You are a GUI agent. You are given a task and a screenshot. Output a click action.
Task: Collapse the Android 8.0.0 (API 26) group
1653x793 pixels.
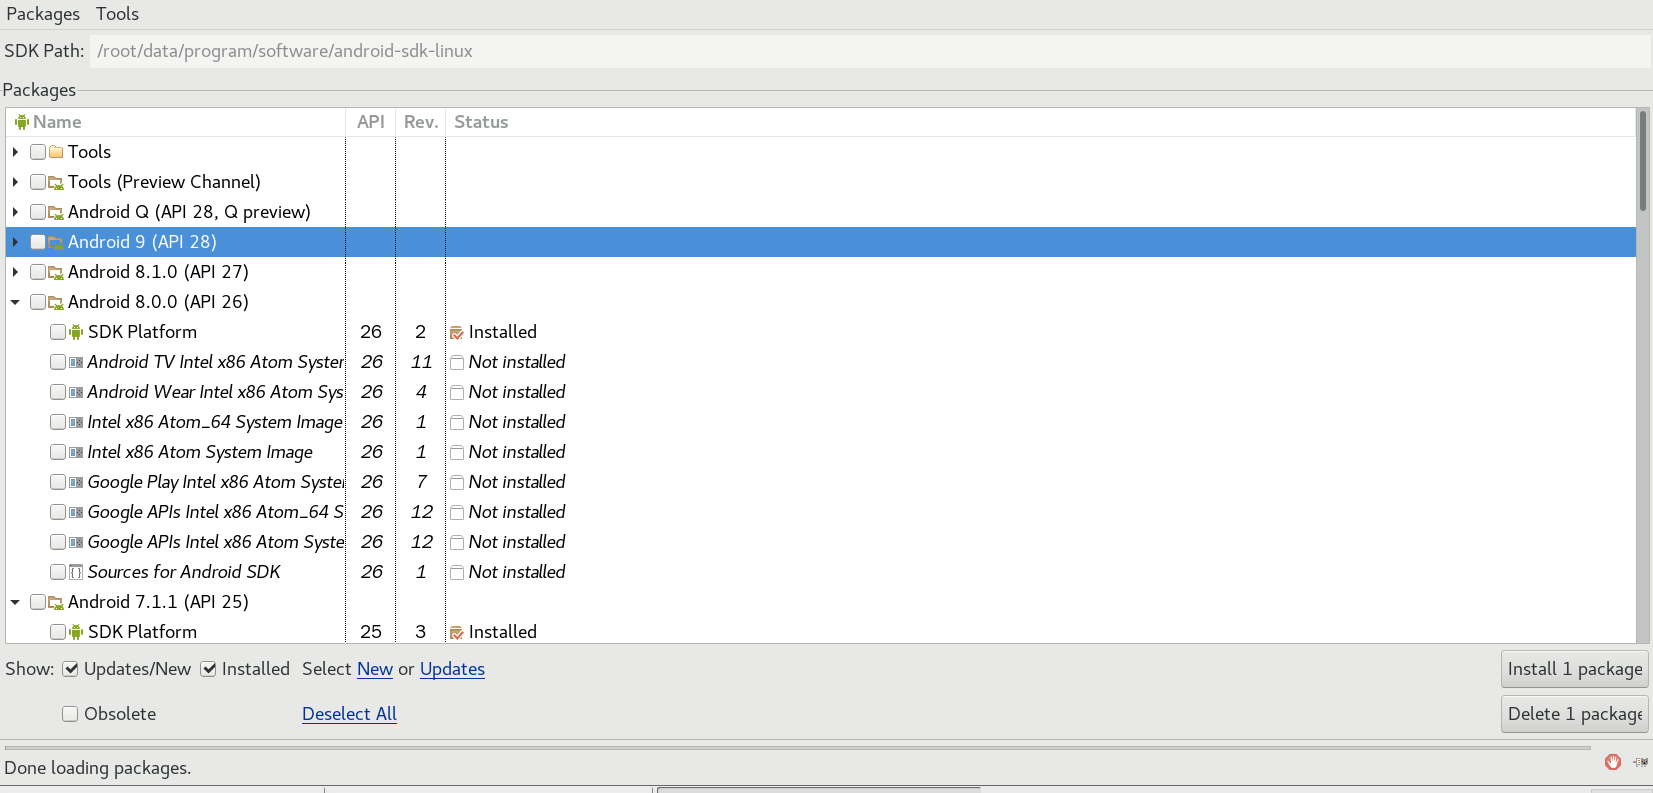[15, 302]
